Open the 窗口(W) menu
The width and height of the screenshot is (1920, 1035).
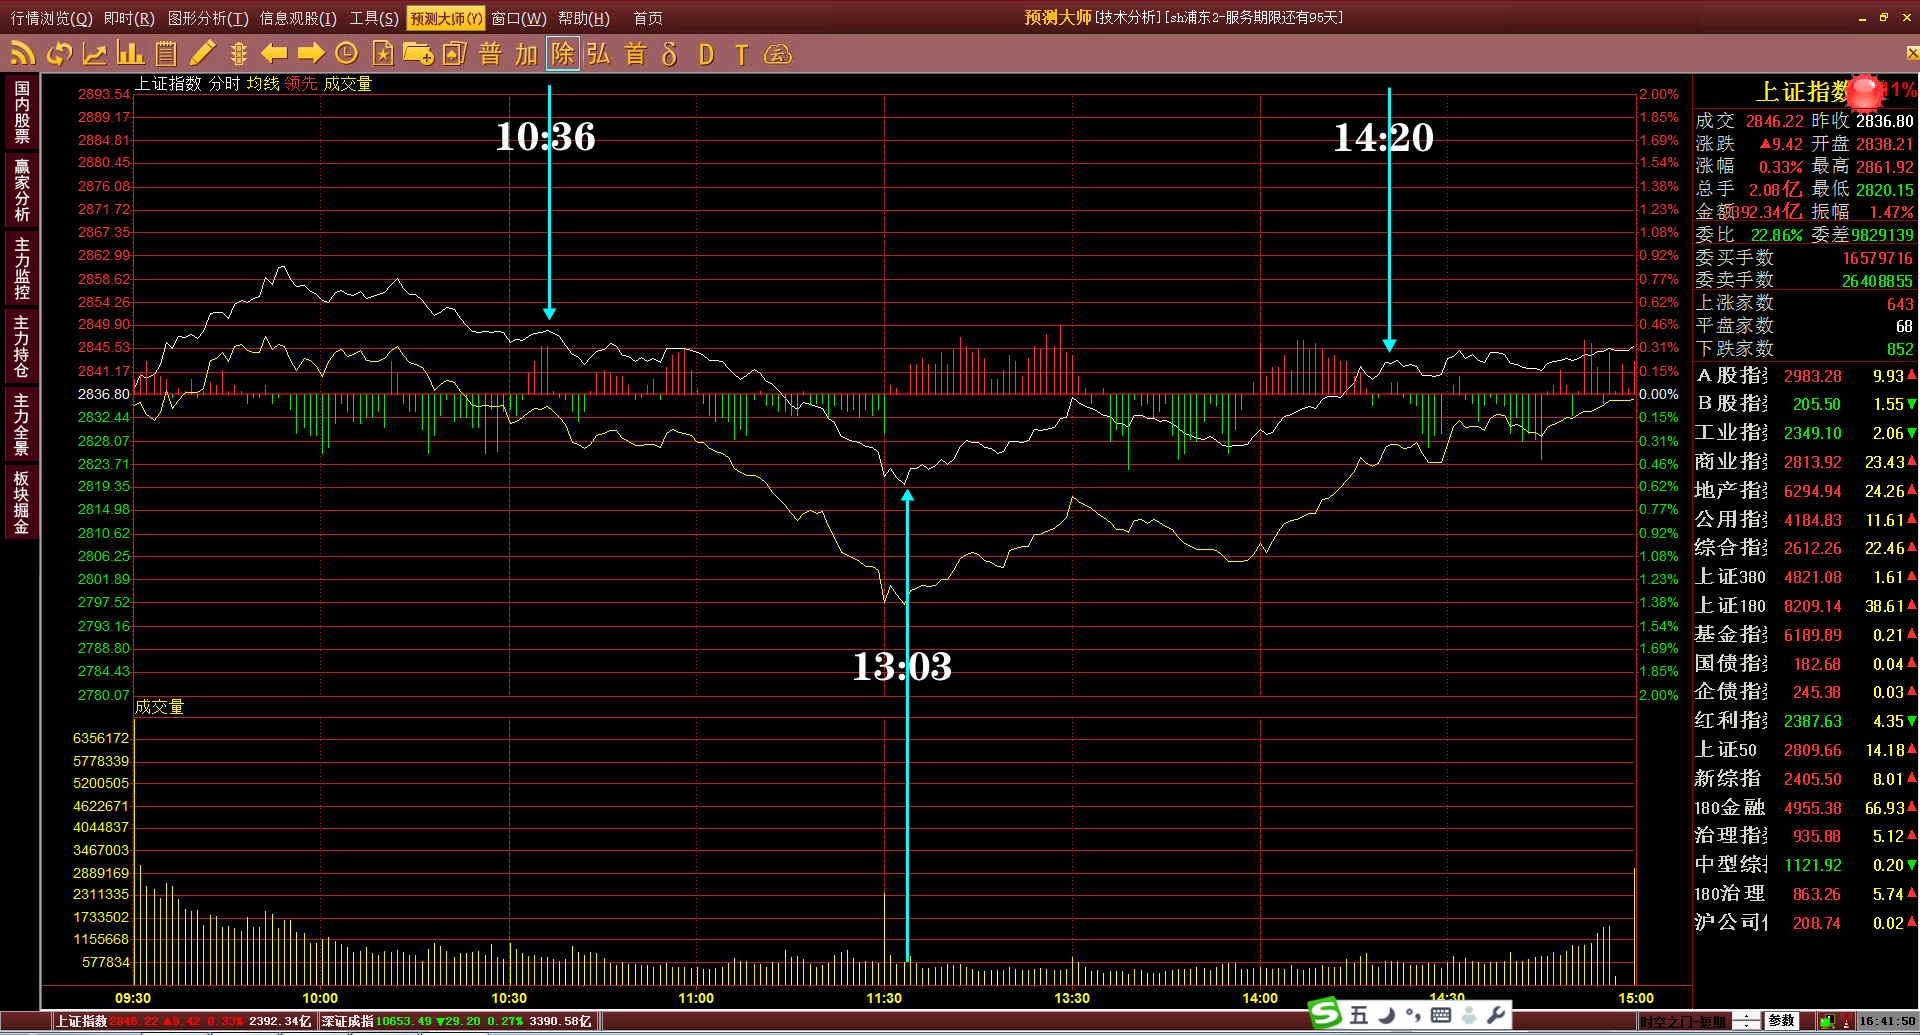pyautogui.click(x=519, y=18)
